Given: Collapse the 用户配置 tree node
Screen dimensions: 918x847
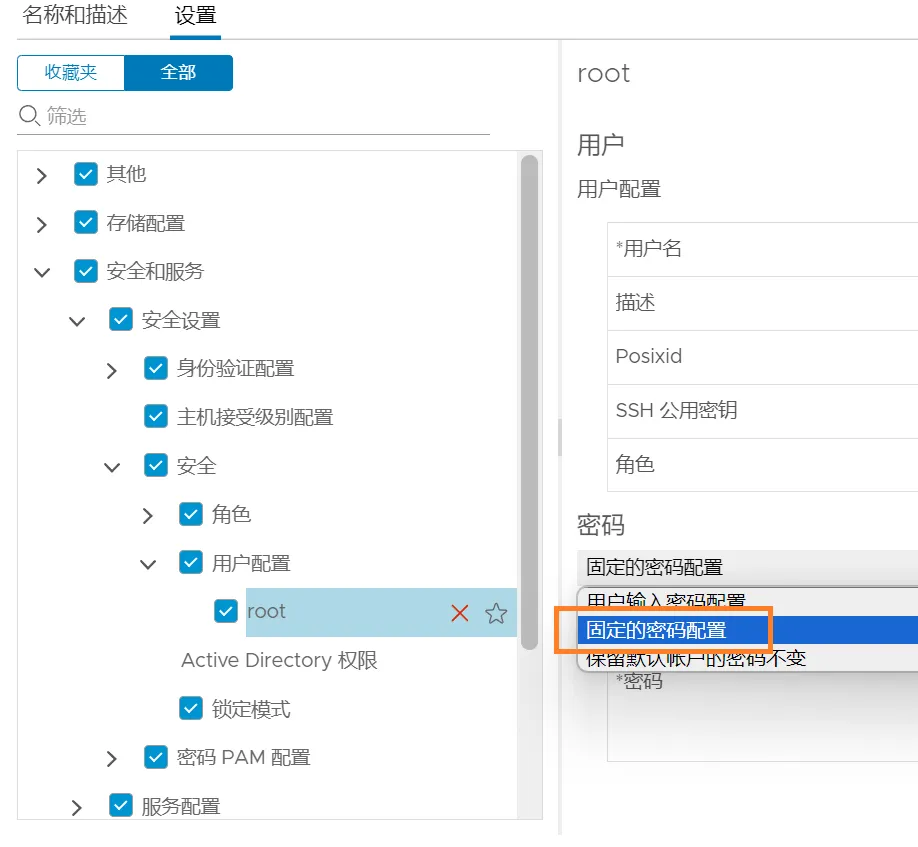Looking at the screenshot, I should pos(148,564).
